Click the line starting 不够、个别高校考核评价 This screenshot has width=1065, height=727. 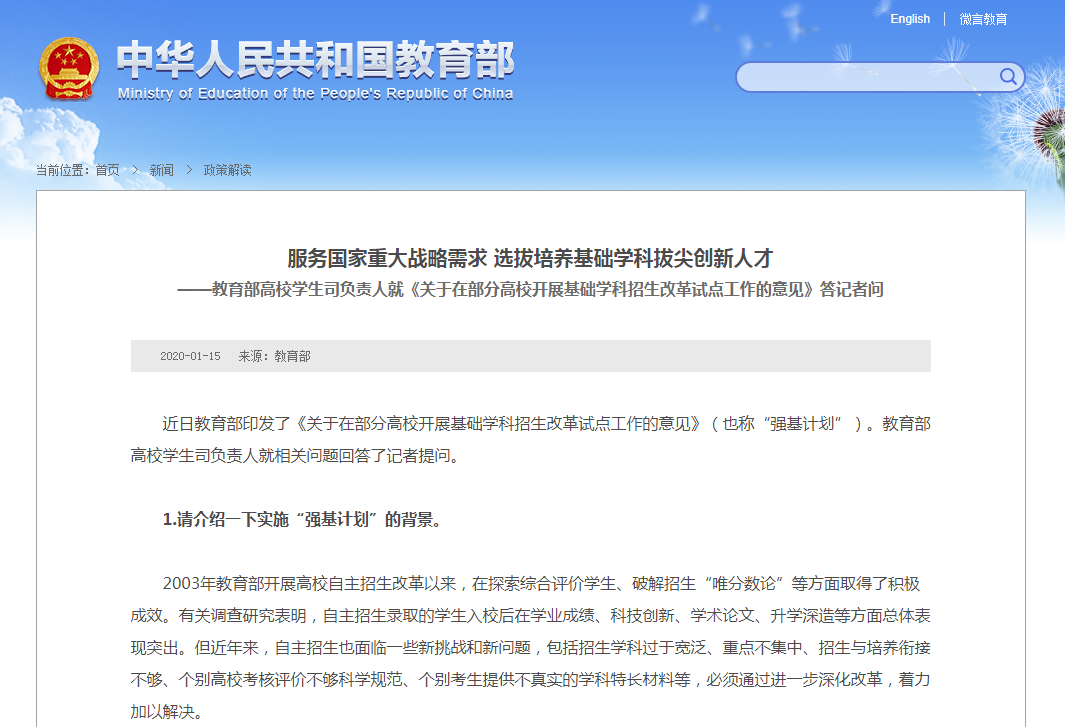point(530,679)
